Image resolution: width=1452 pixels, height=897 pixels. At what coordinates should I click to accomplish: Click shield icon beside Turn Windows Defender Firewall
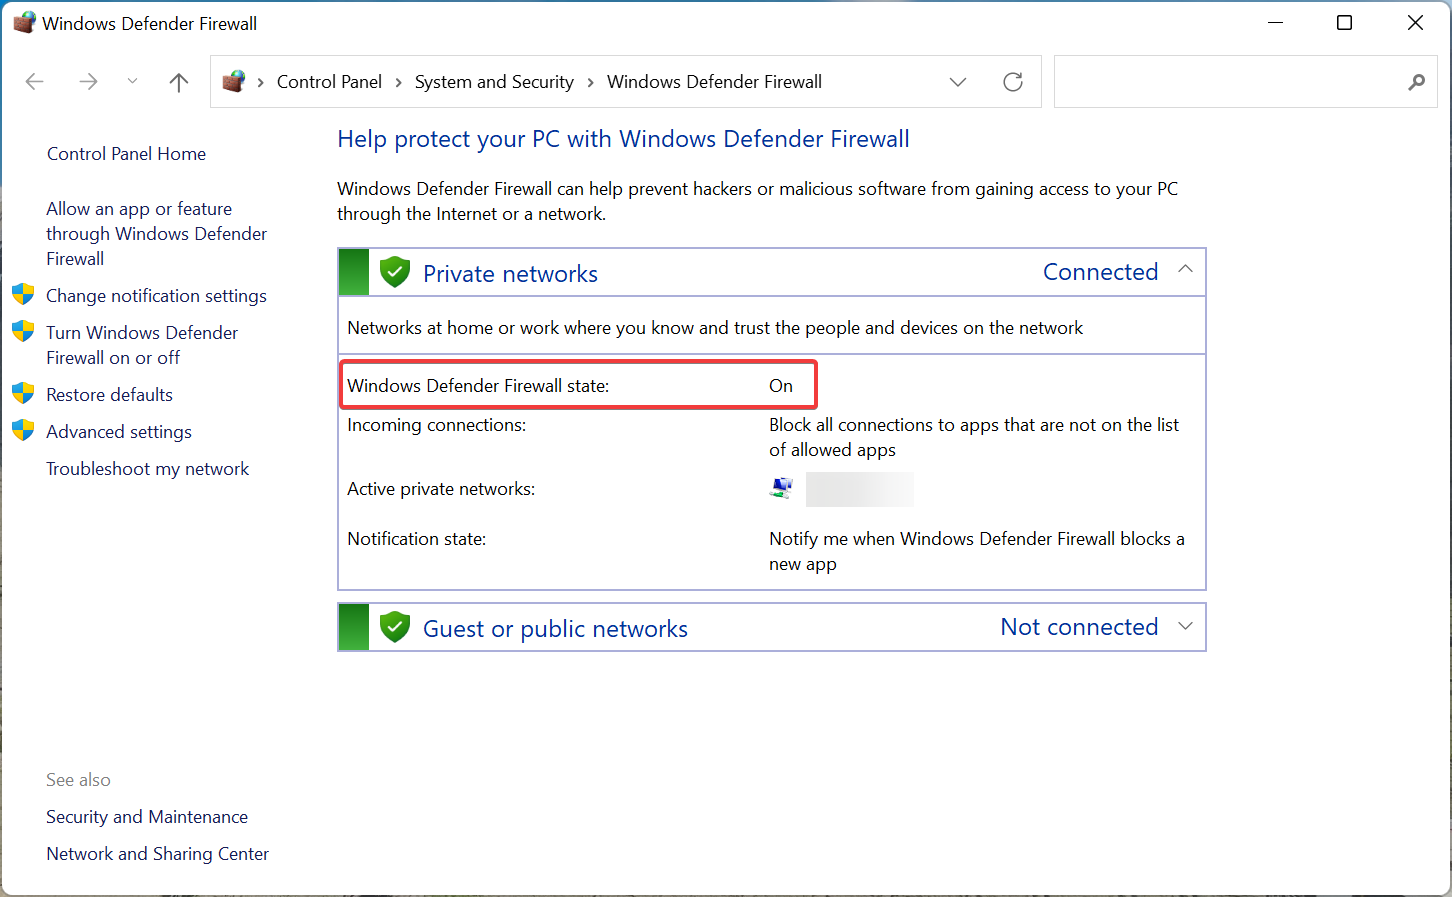click(23, 331)
